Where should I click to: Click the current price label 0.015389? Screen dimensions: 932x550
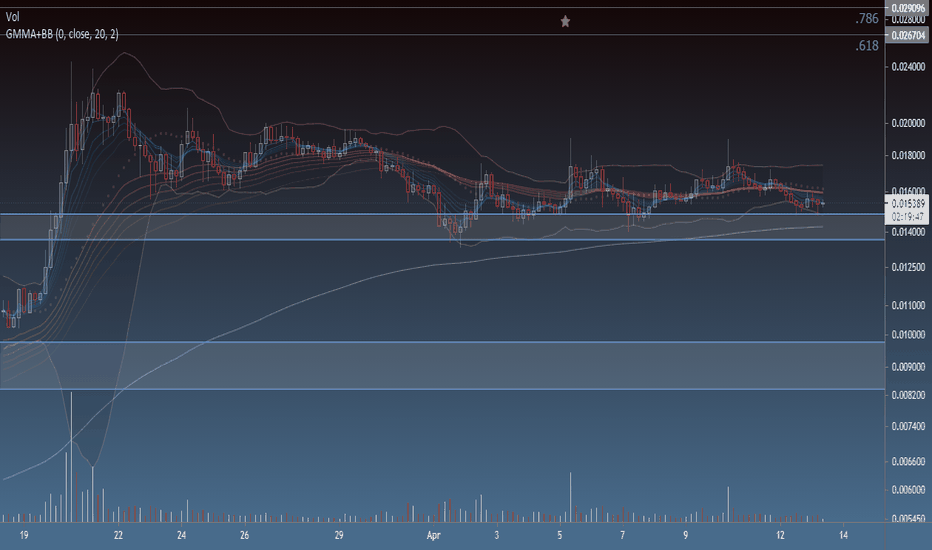908,203
